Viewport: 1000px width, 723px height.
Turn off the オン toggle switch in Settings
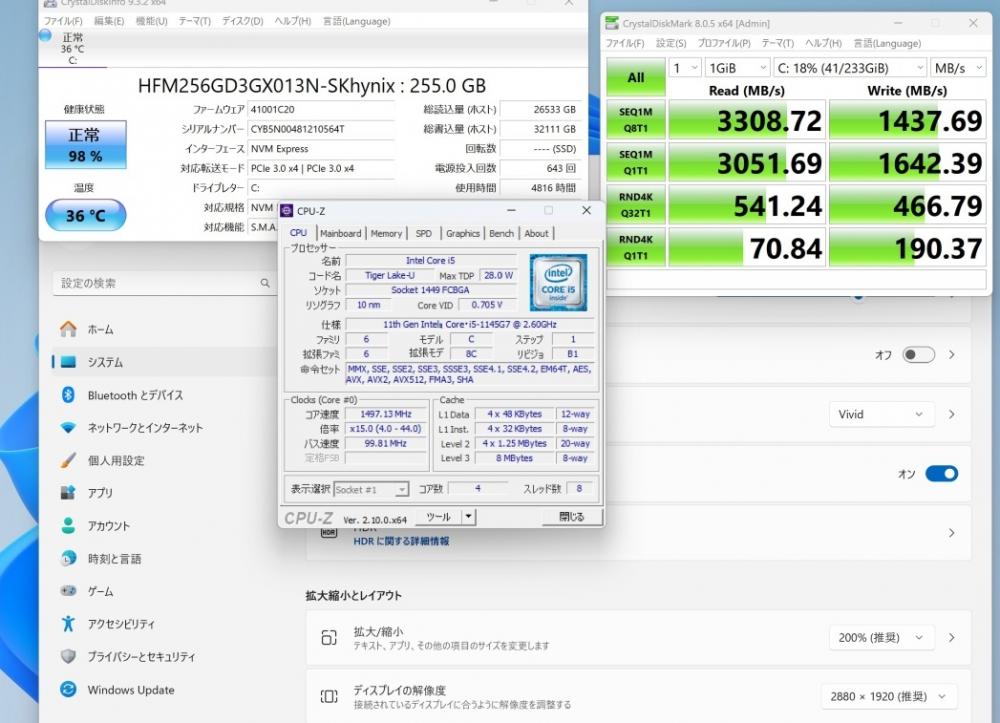[941, 474]
